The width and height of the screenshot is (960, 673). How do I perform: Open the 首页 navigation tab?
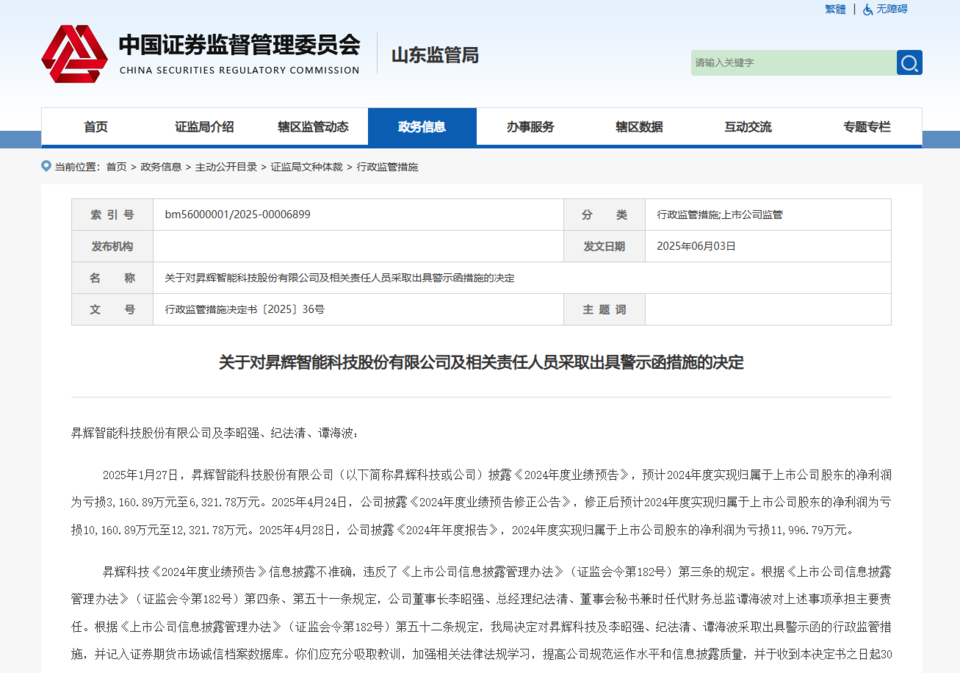tap(96, 127)
